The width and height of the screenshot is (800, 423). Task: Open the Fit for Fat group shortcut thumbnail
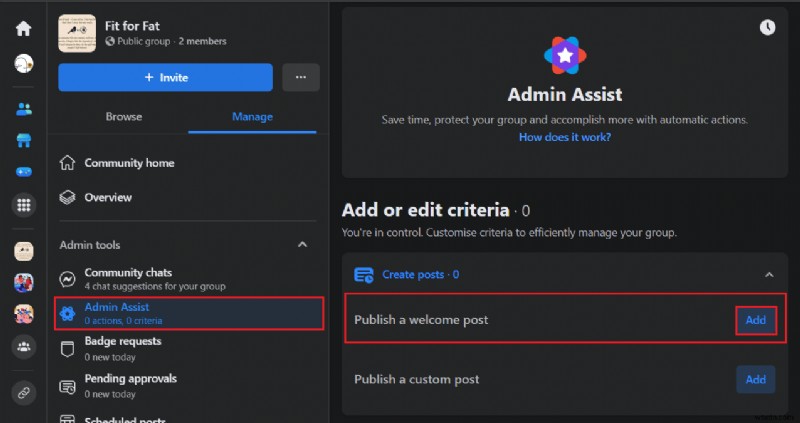23,252
